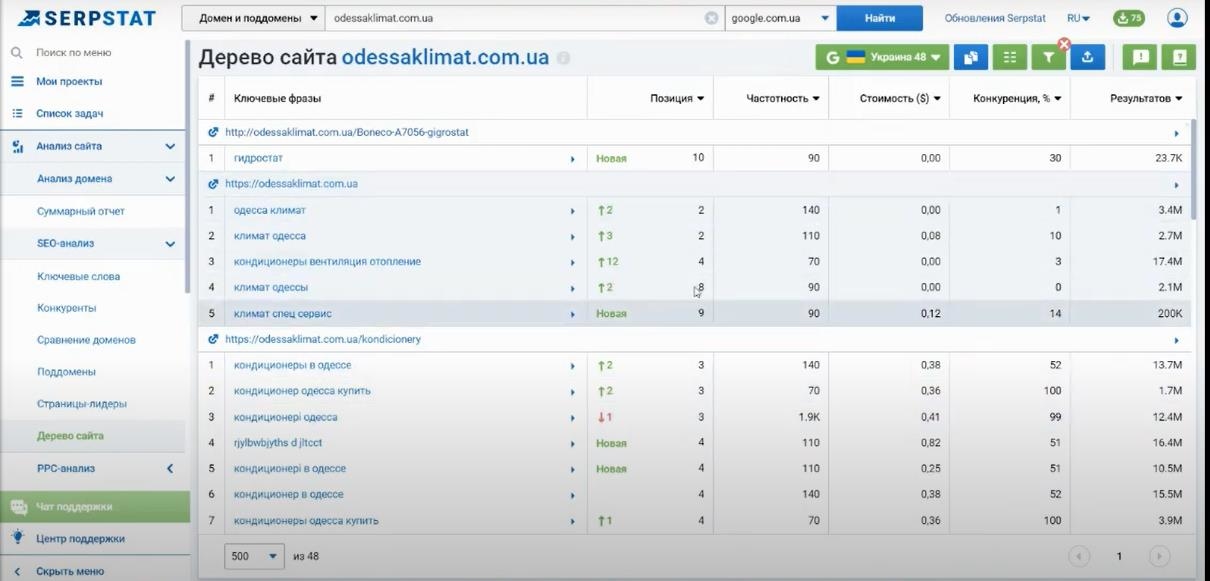Open Суммарный отчет in the sidebar
Screen dimensions: 1210x581
(x=81, y=211)
